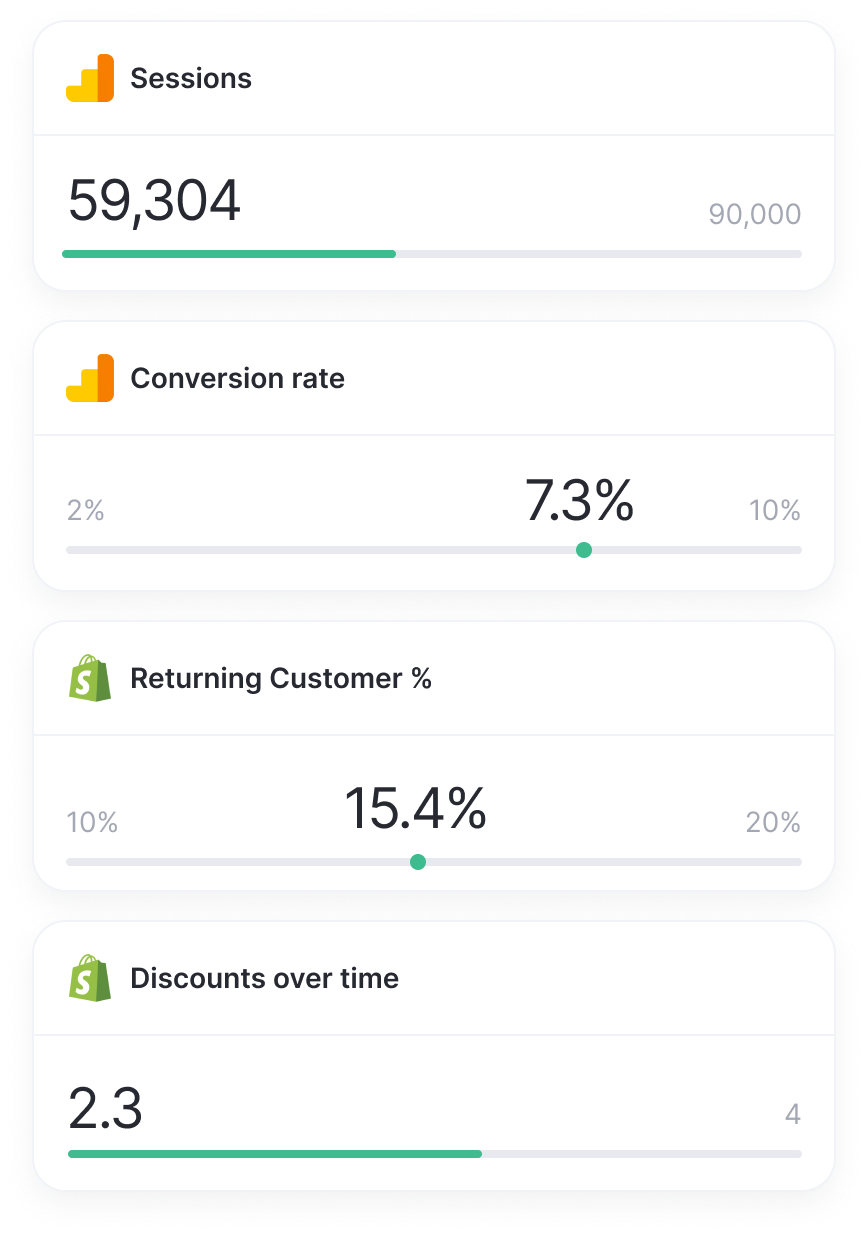Screen dimensions: 868x1236
Task: Click the 59,304 sessions value
Action: click(154, 200)
